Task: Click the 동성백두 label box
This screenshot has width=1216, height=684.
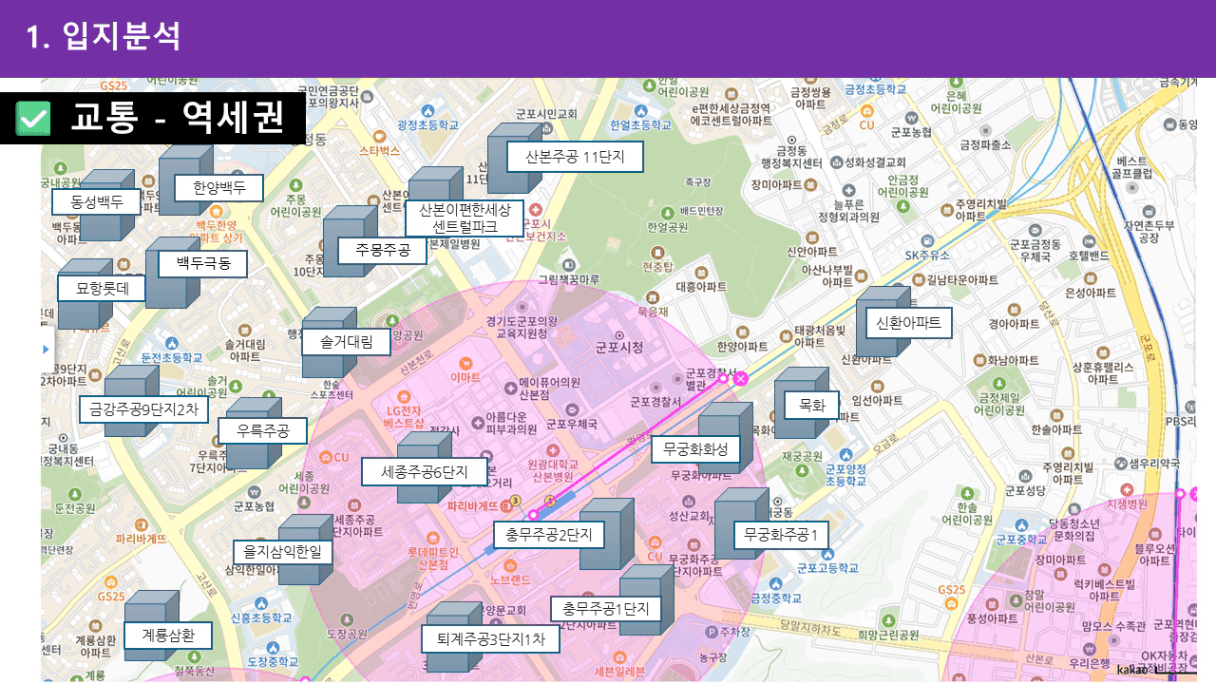Action: pyautogui.click(x=96, y=201)
